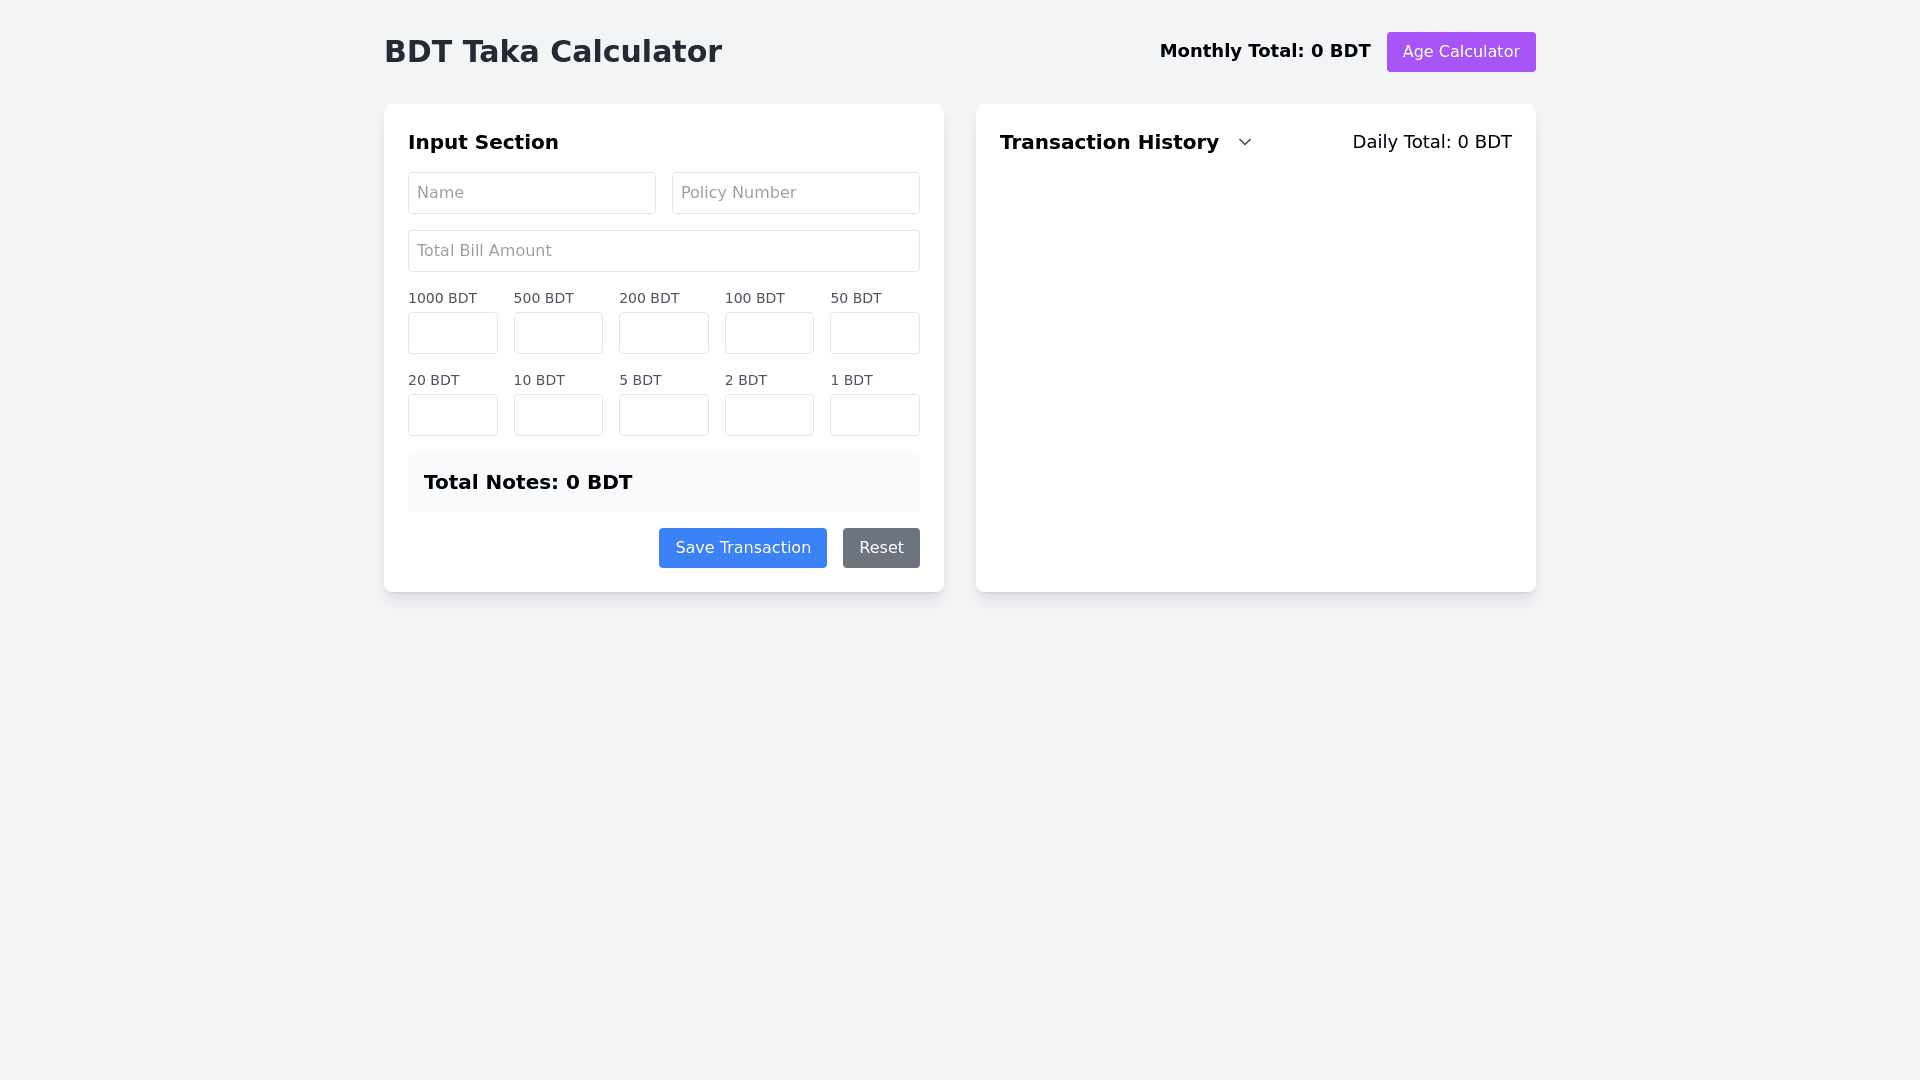Focus the 500 BDT note count box
The image size is (1920, 1080).
558,333
